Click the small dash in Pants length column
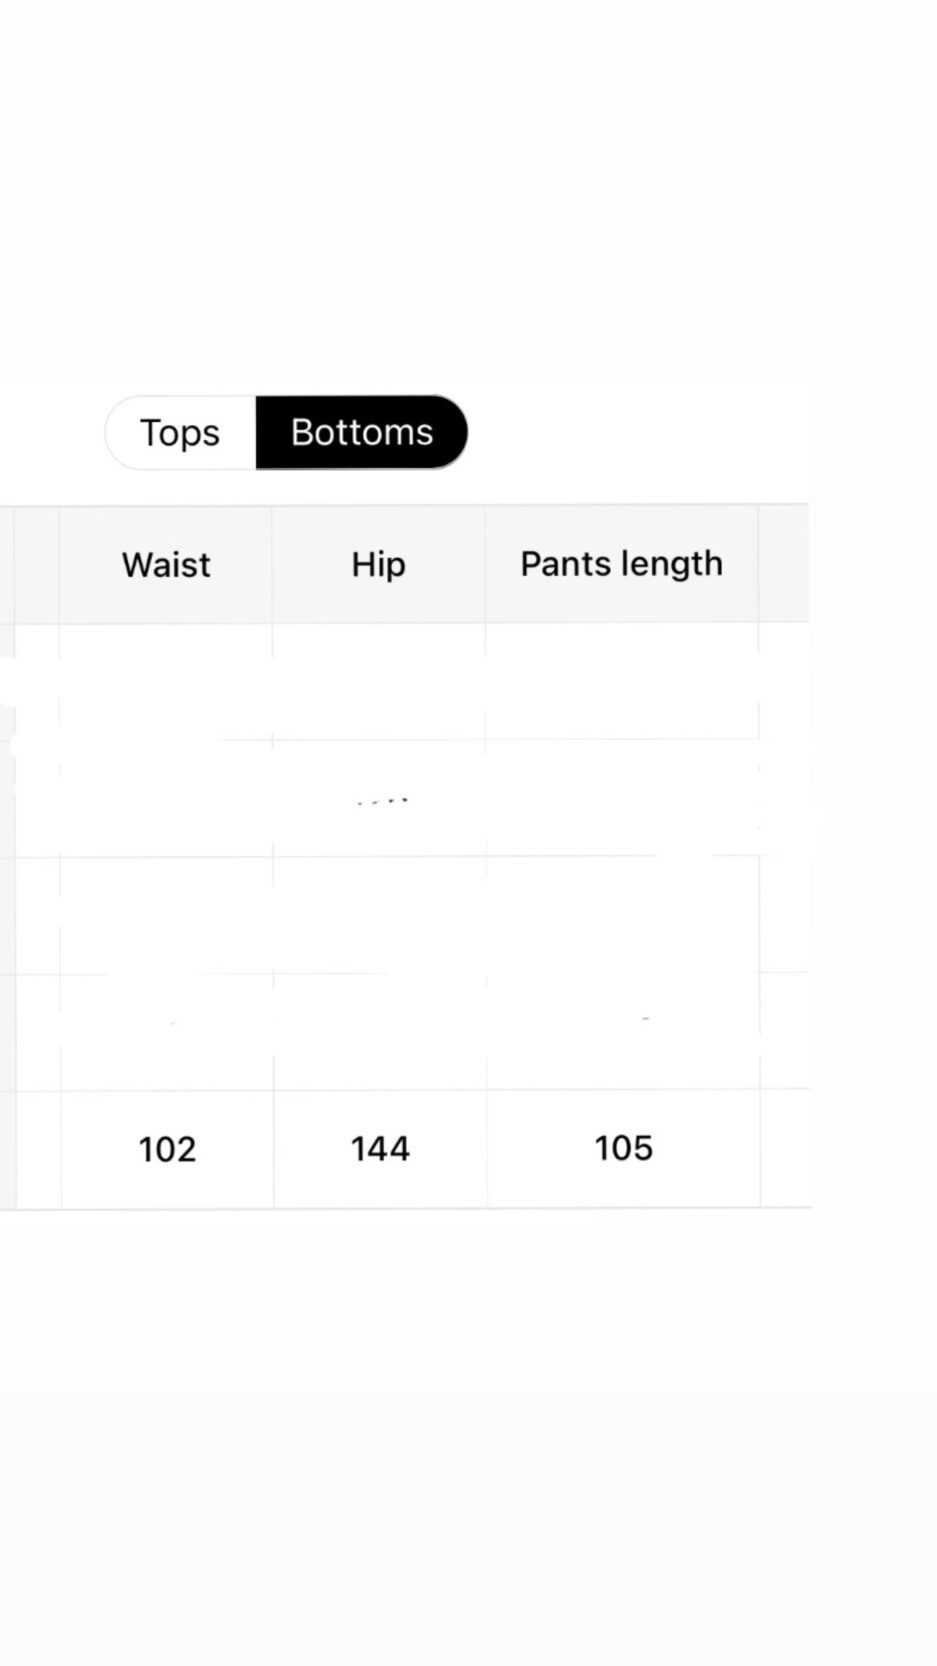Image resolution: width=937 pixels, height=1666 pixels. pos(645,1018)
